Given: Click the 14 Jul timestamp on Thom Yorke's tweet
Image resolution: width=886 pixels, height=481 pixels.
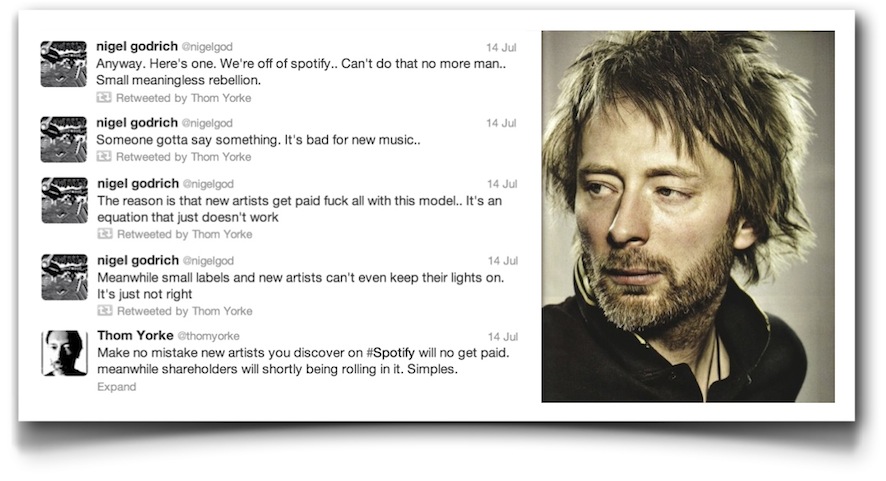Looking at the screenshot, I should point(503,337).
